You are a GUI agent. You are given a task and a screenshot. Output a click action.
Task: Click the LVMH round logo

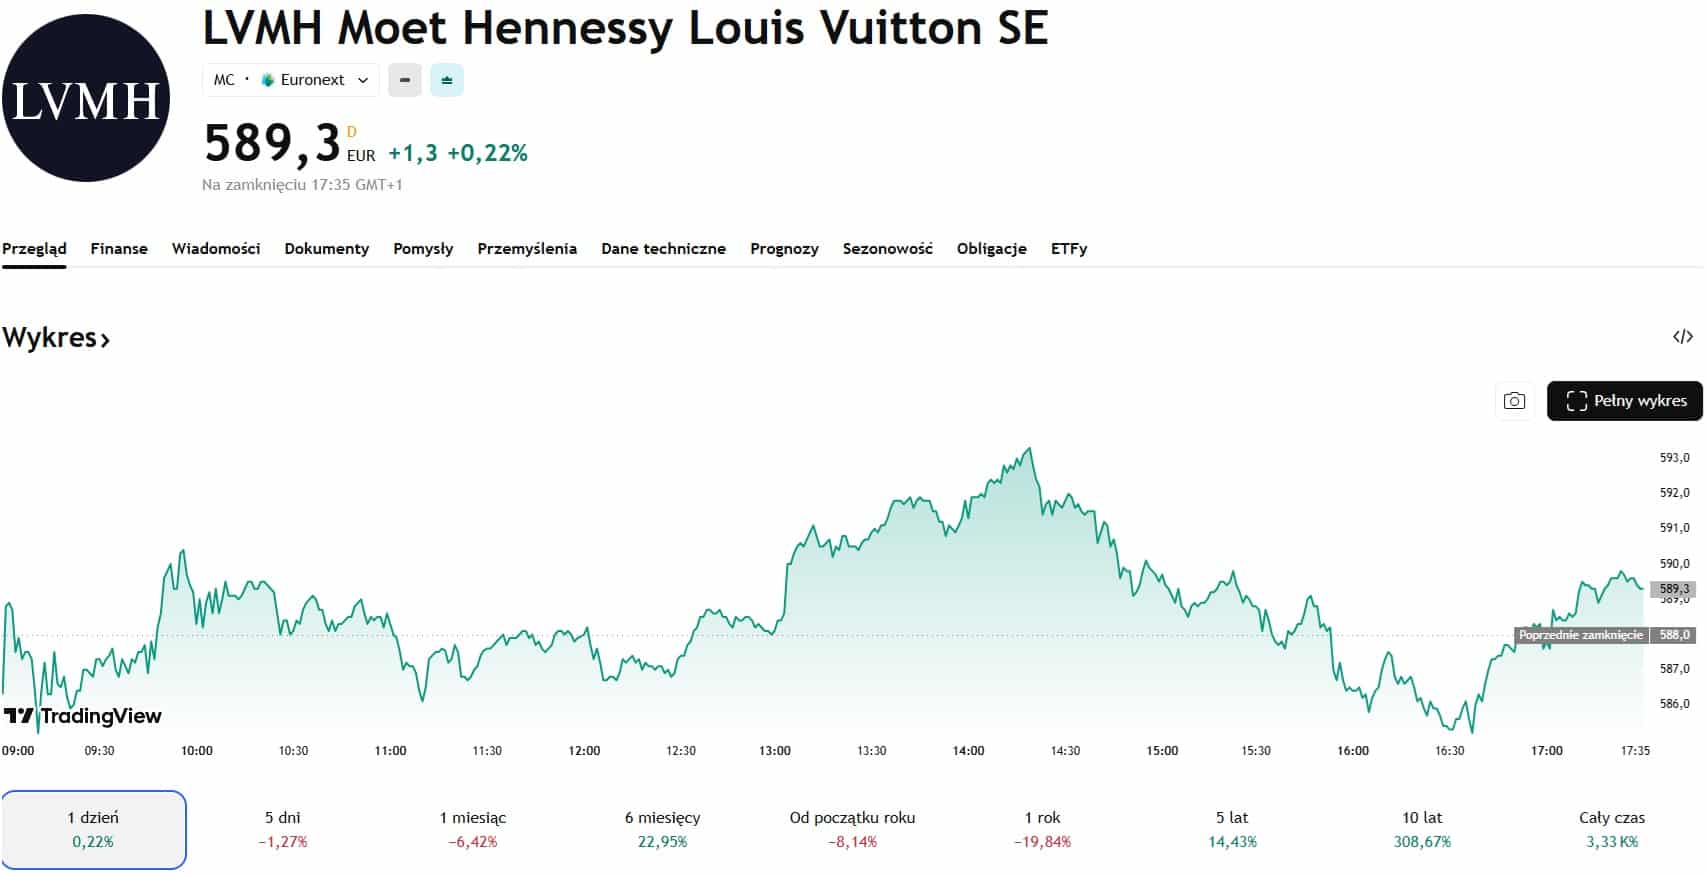tap(86, 98)
